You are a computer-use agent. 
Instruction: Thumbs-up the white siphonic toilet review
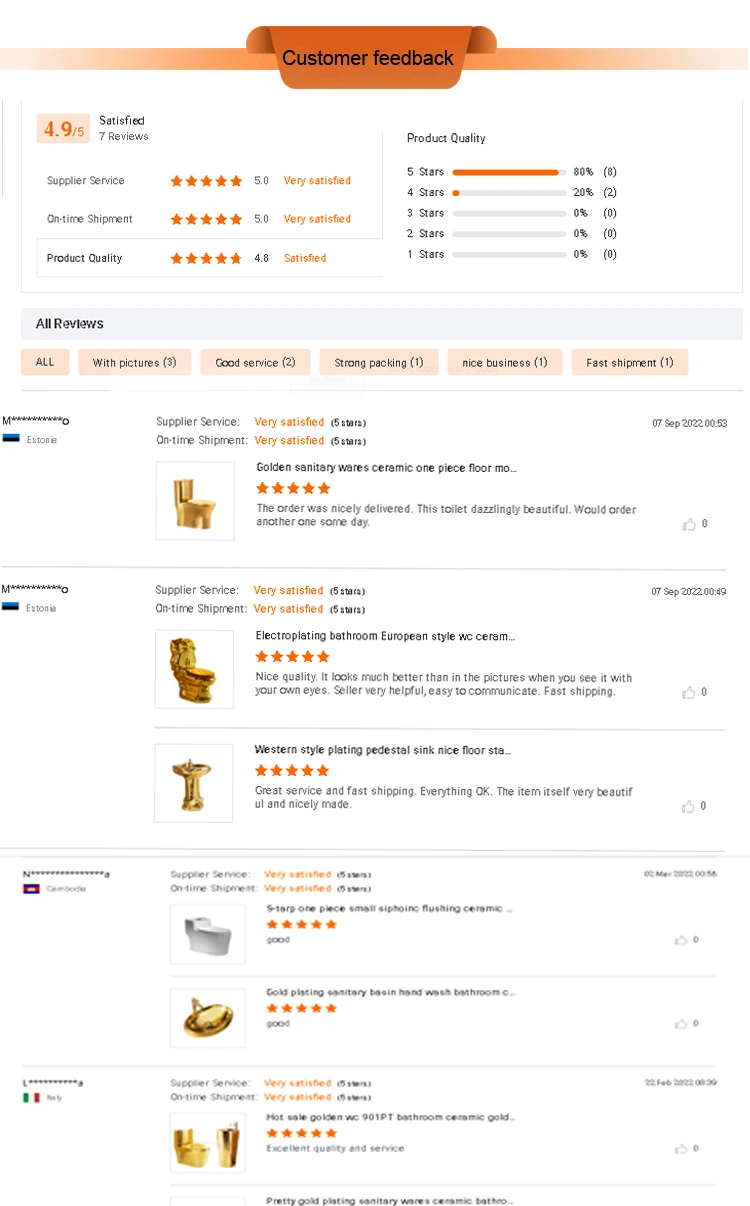pyautogui.click(x=681, y=940)
